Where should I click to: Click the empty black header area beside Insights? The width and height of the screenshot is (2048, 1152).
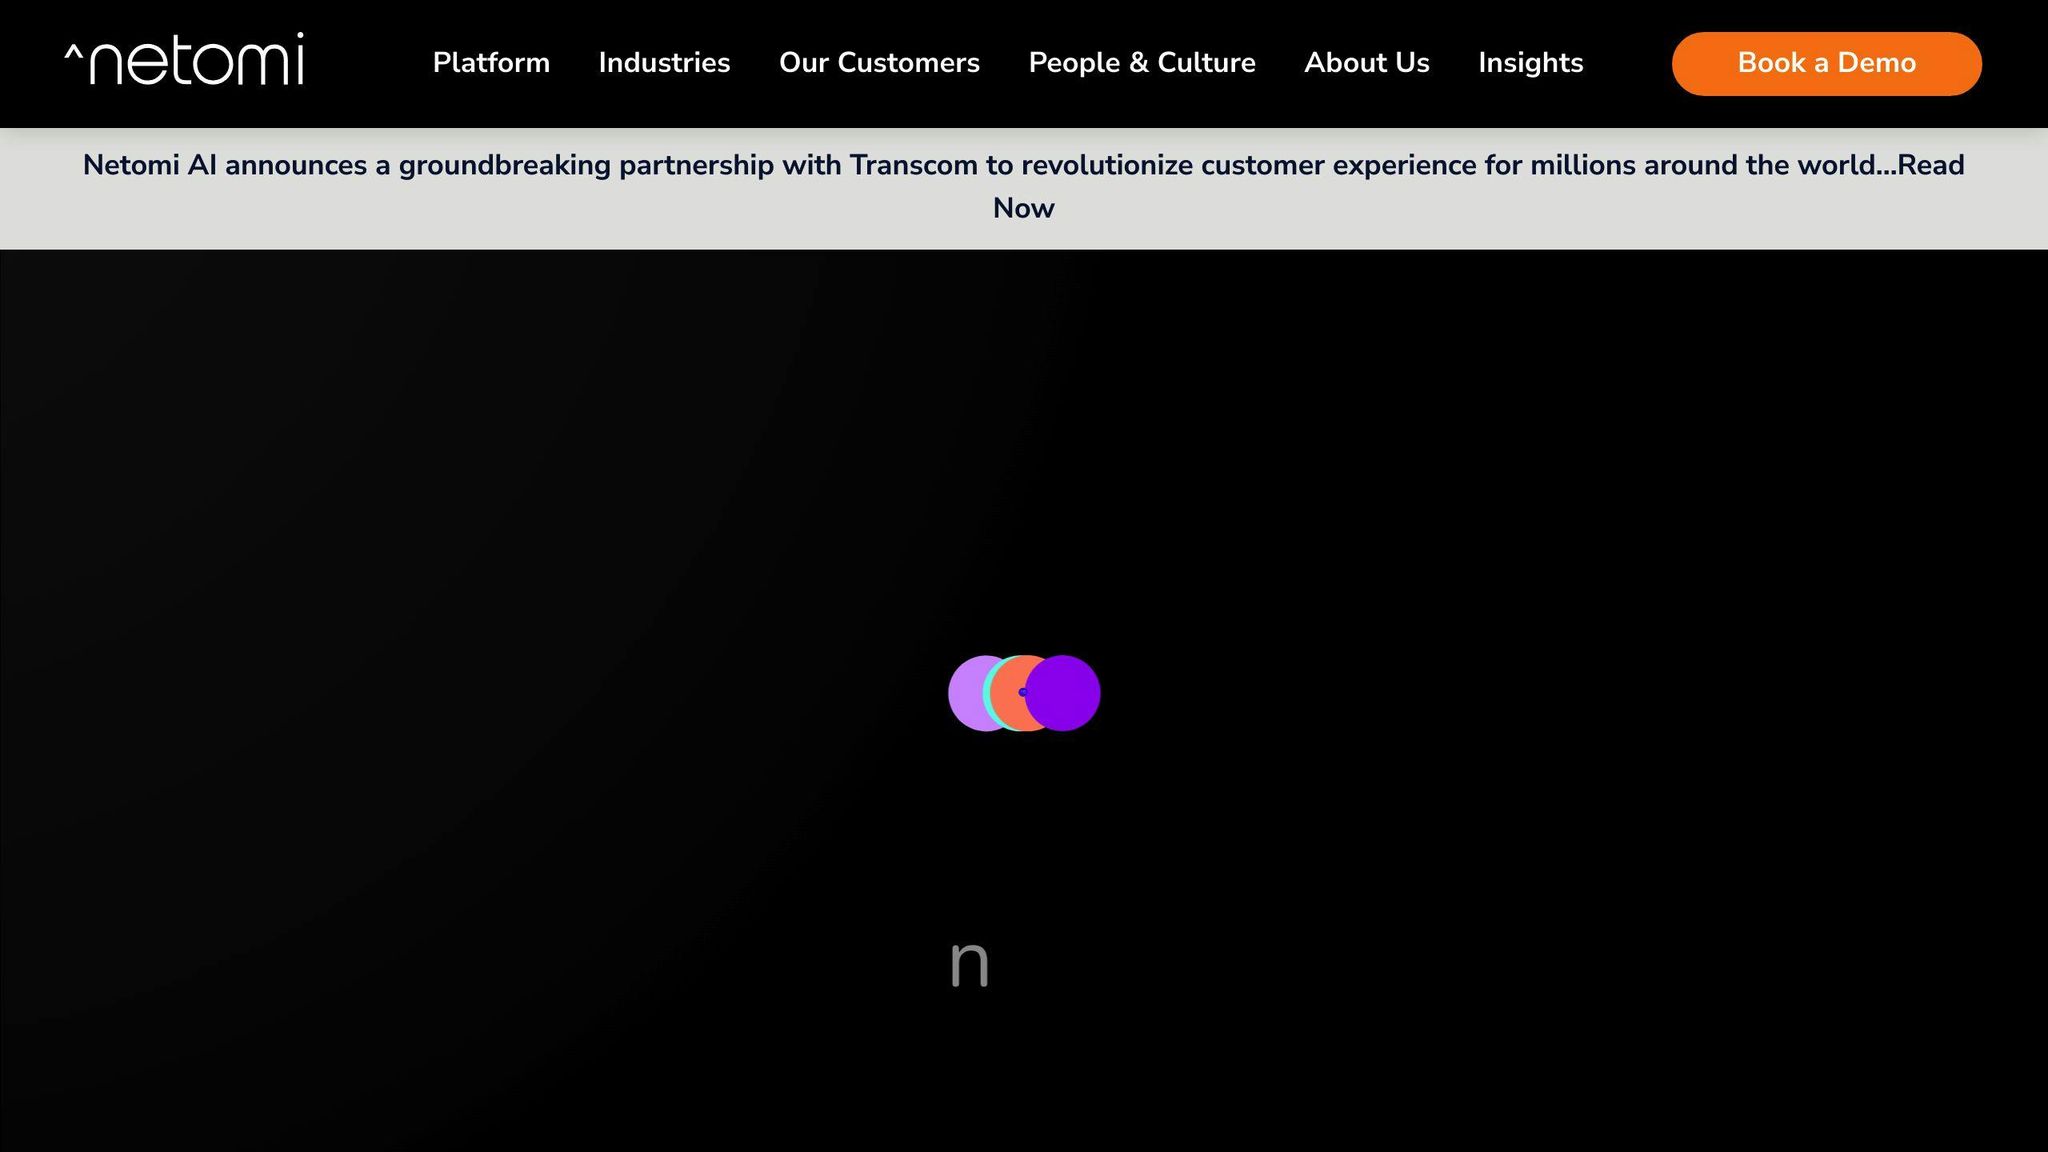(1628, 63)
